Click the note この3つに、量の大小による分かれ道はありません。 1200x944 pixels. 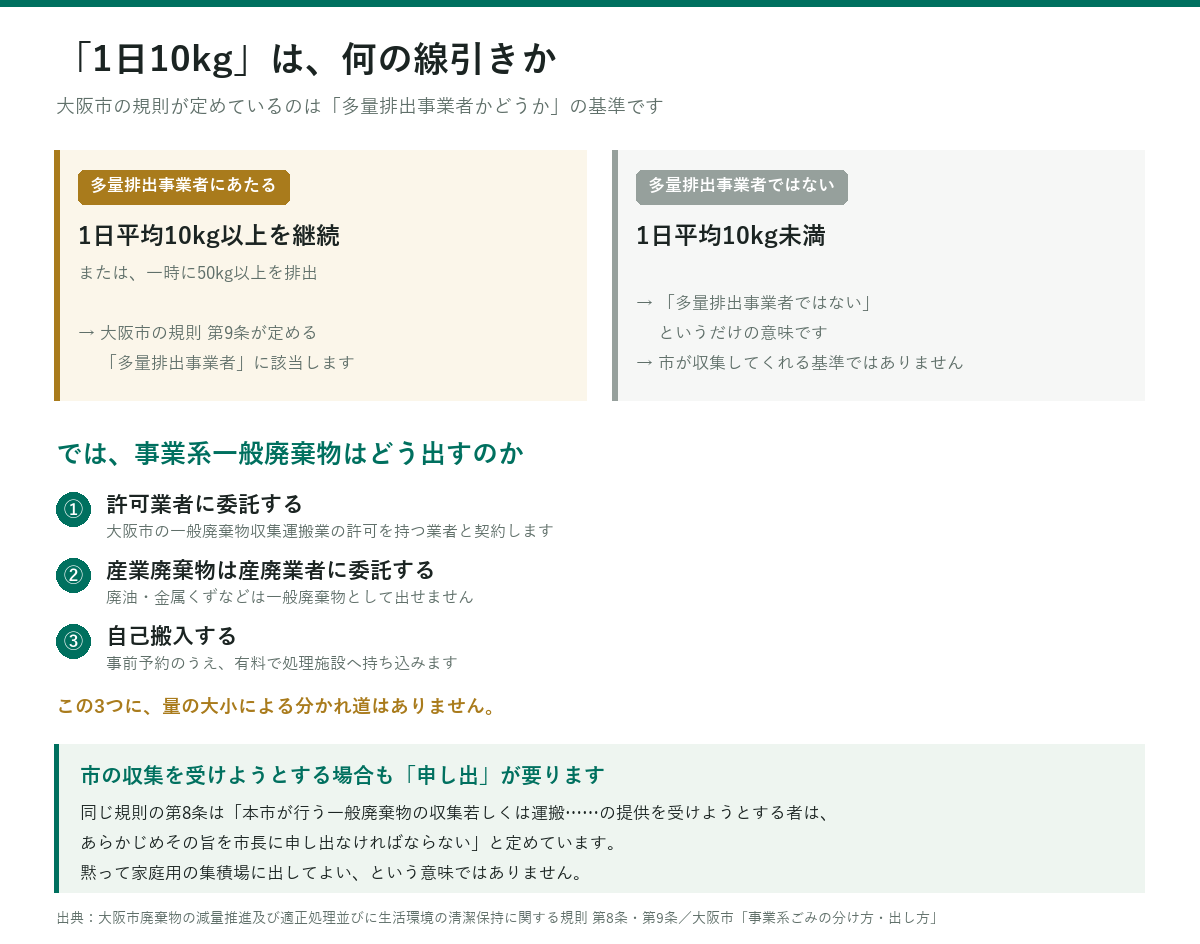coord(277,706)
